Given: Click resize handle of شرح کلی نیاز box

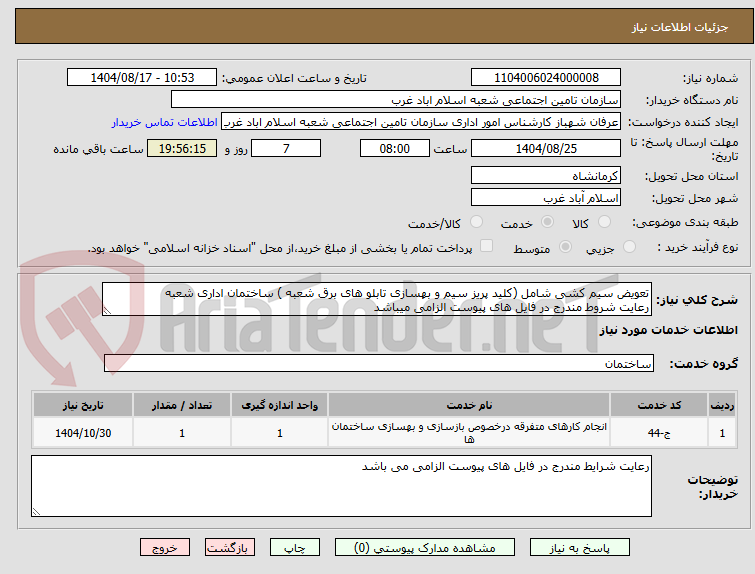Looking at the screenshot, I should (x=107, y=311).
